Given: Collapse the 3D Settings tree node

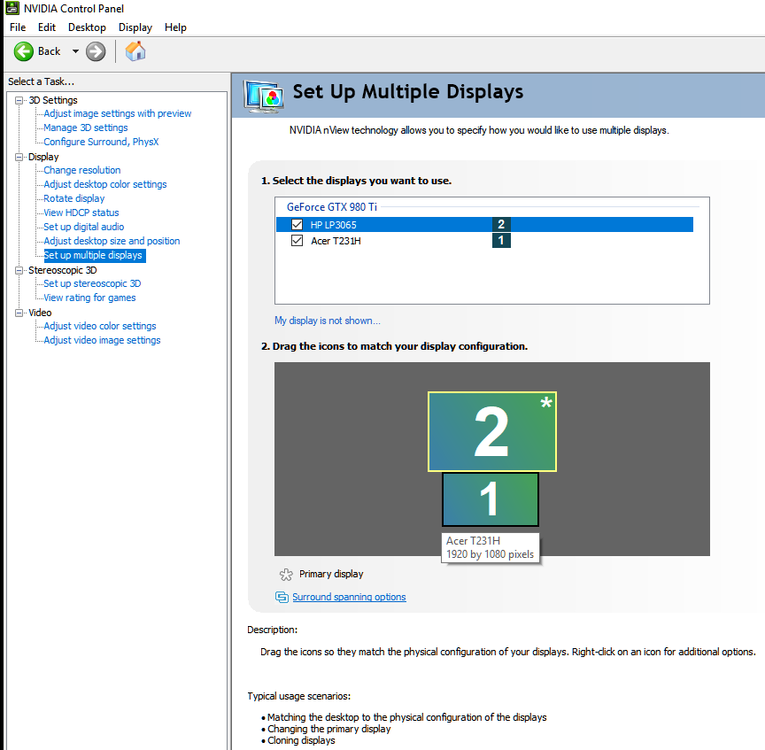Looking at the screenshot, I should coord(19,101).
